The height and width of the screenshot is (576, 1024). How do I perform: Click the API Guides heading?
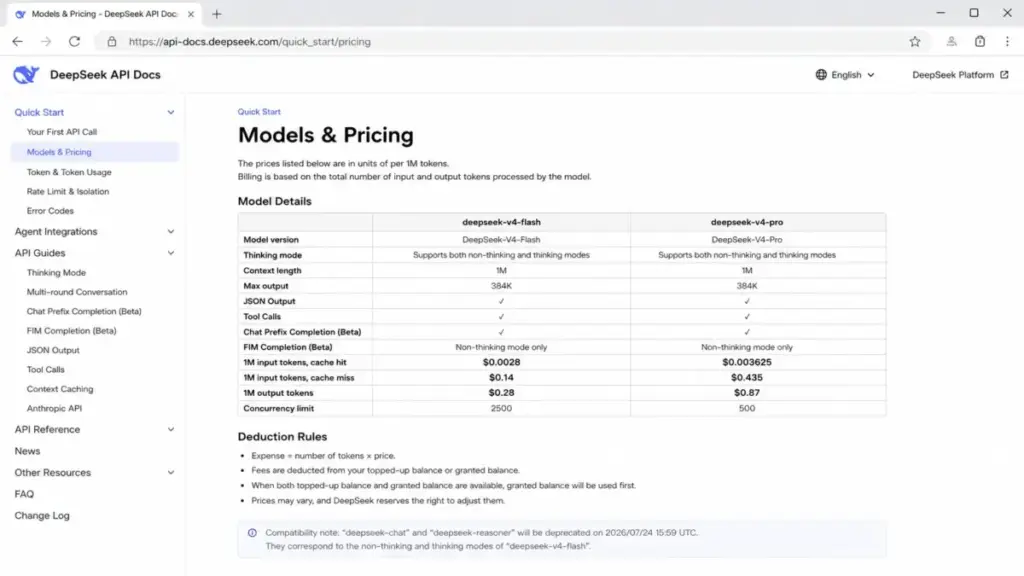tap(40, 253)
